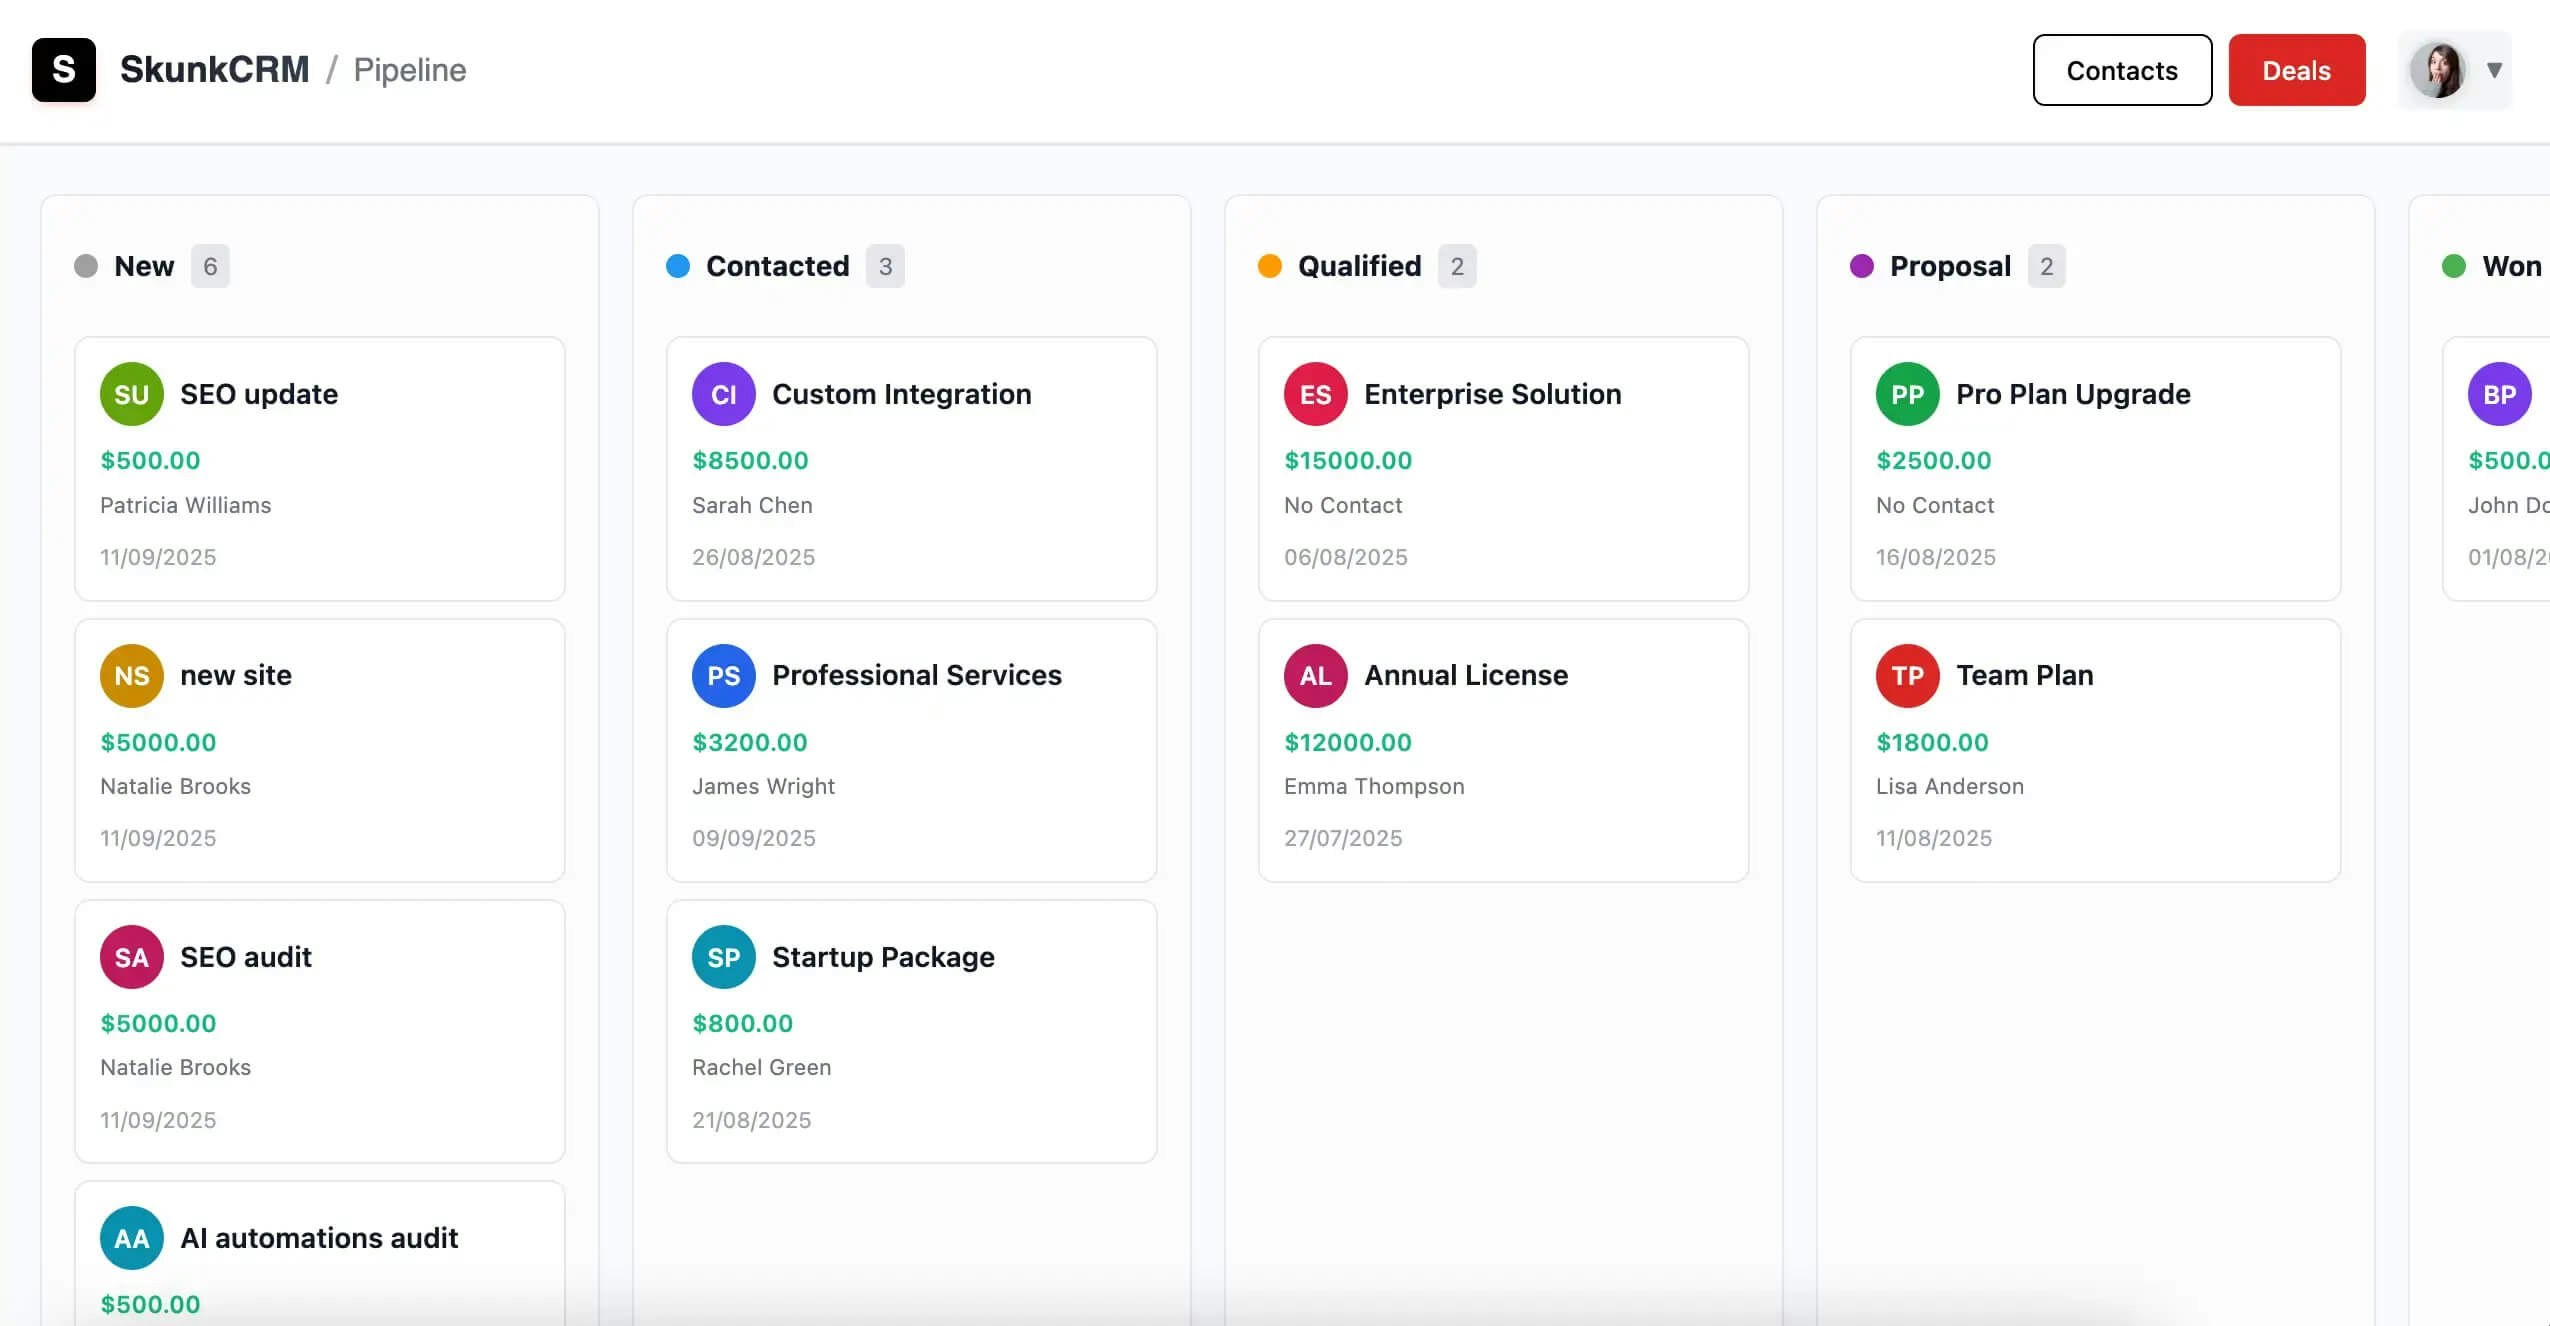Click the NS icon on new site deal
Screen dimensions: 2550x1326
coord(131,675)
